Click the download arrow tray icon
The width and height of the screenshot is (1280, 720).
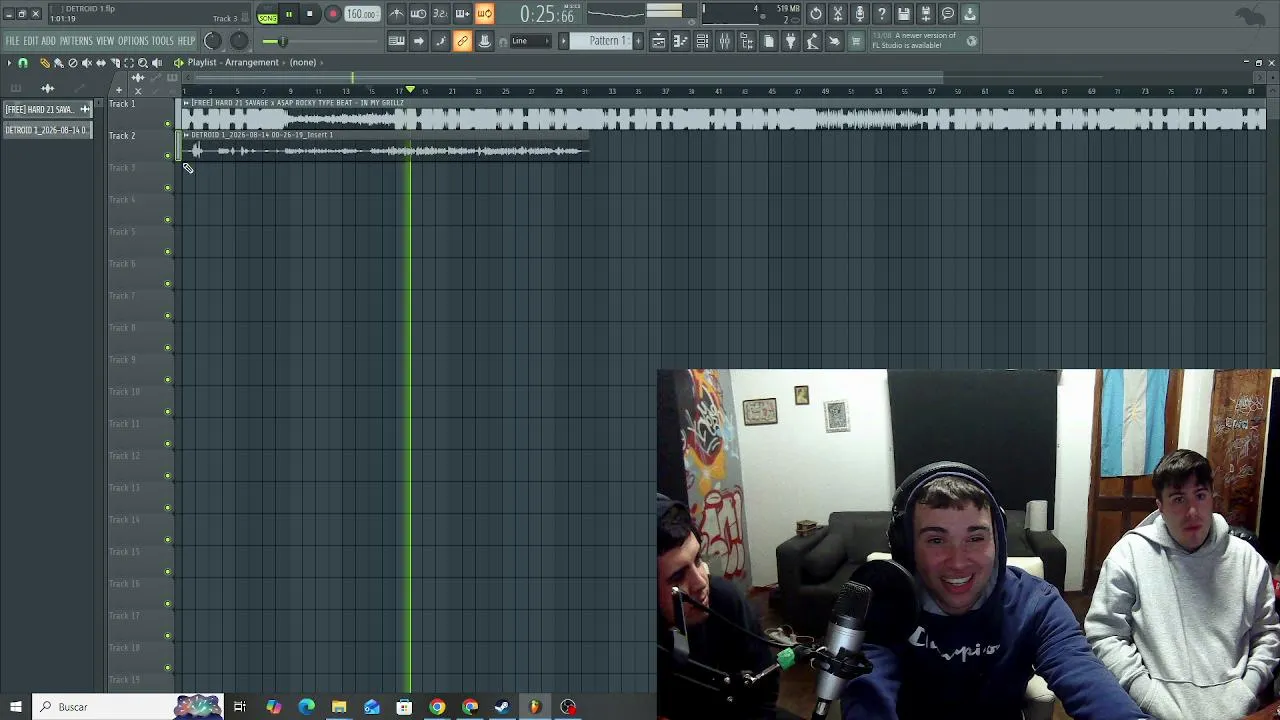pyautogui.click(x=970, y=14)
